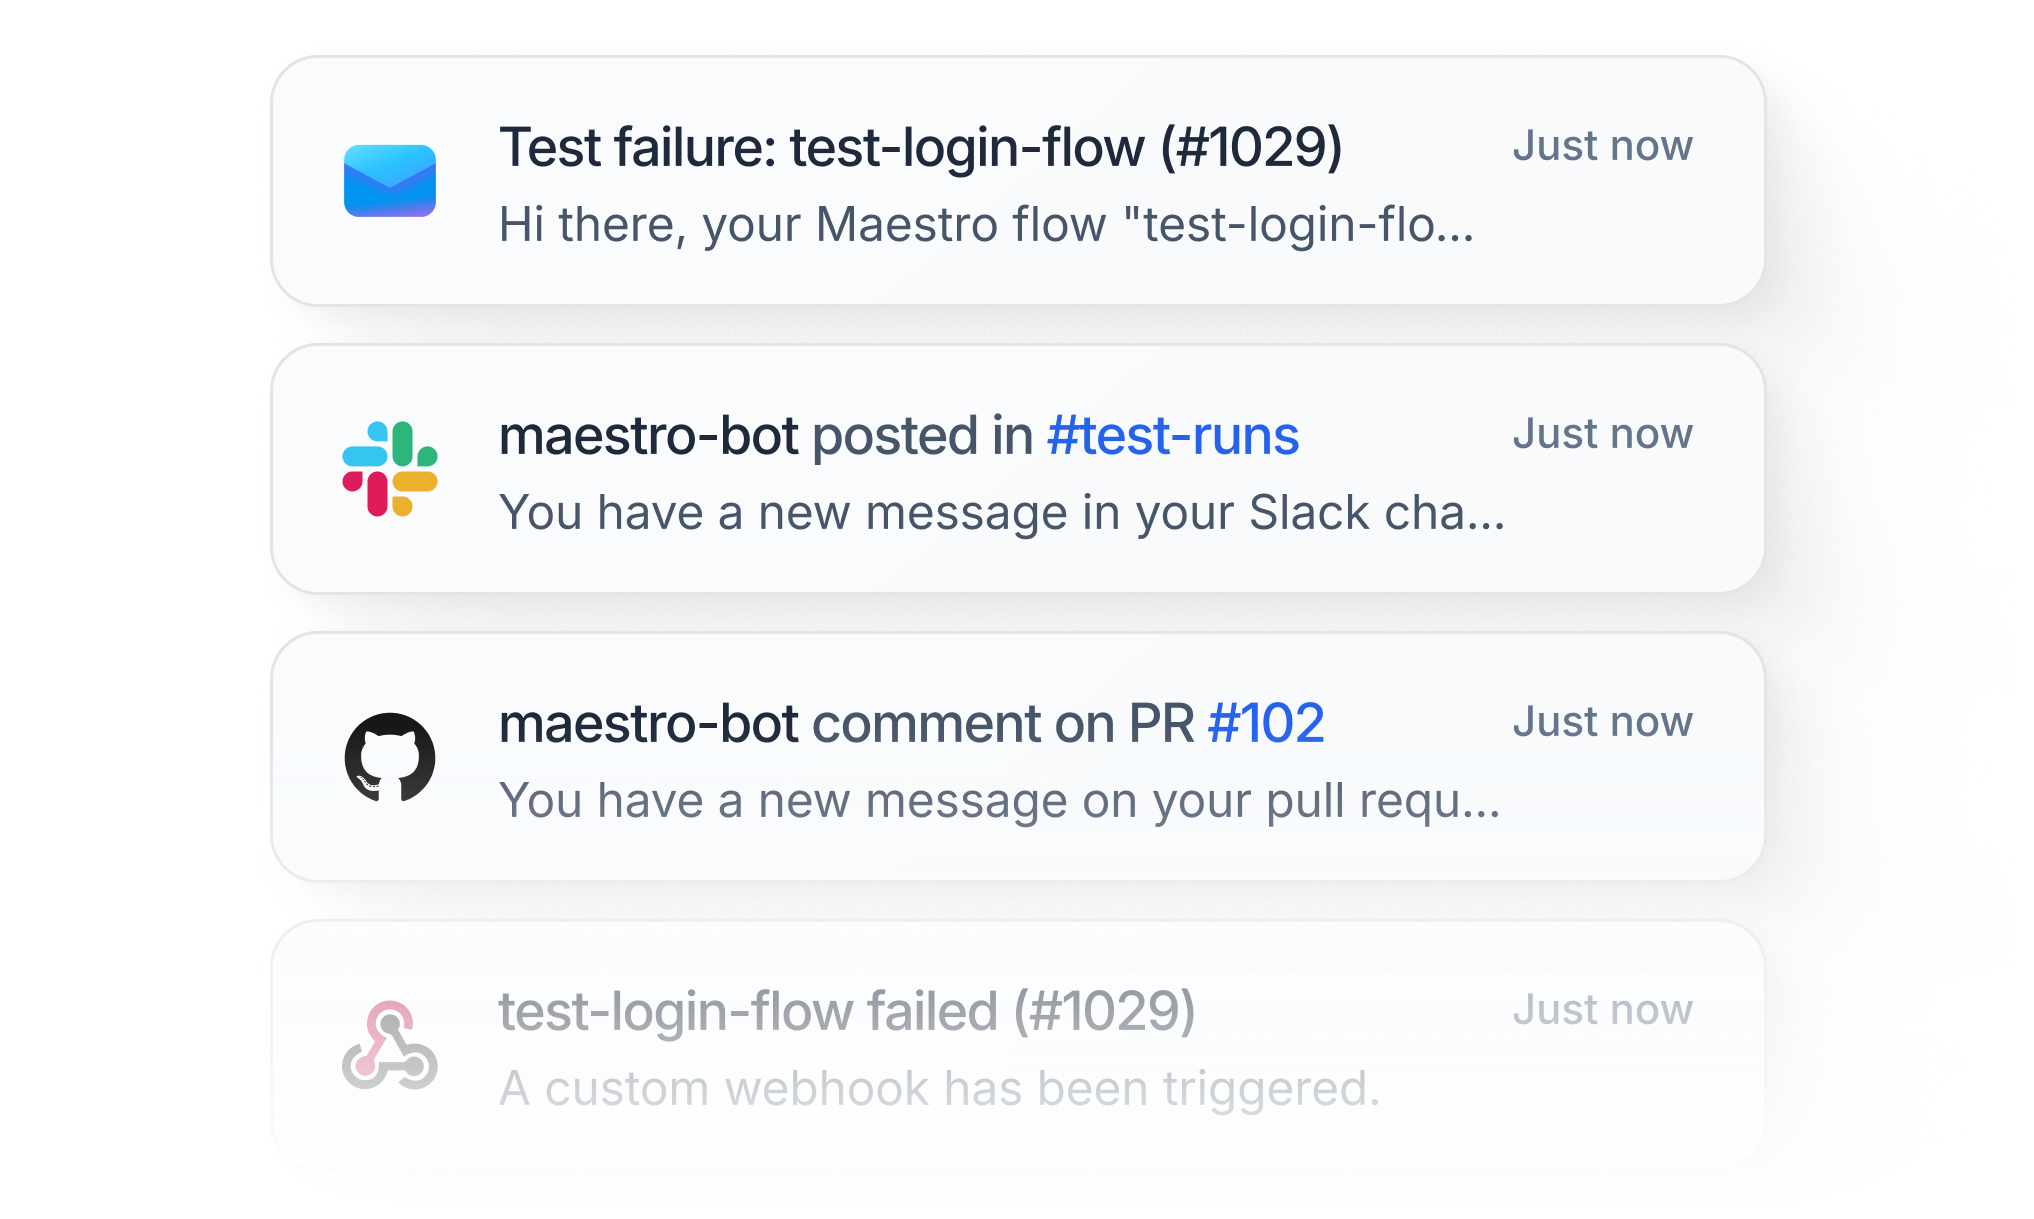The image size is (2034, 1219).
Task: Click 'Just now' on the webhook notification
Action: 1602,1010
